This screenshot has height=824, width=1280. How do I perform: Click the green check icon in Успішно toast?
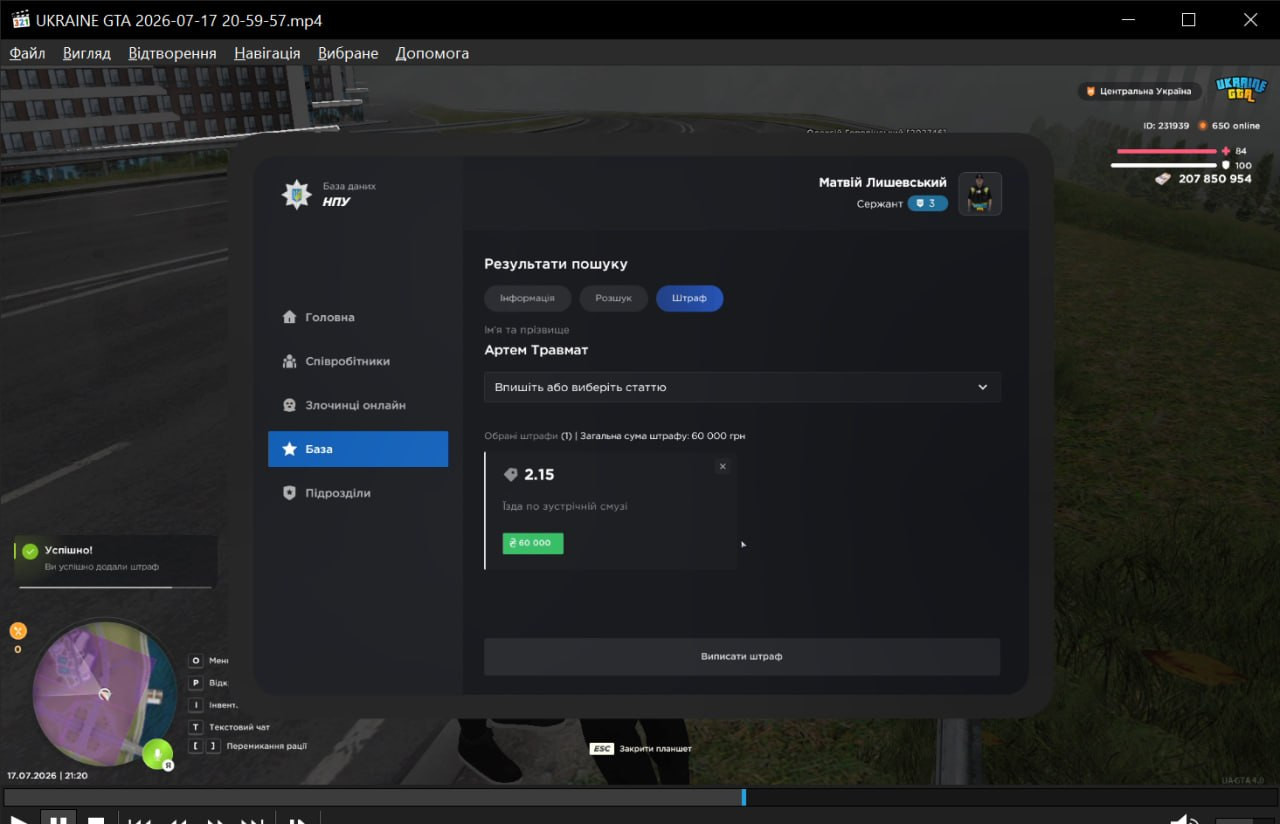click(x=30, y=551)
